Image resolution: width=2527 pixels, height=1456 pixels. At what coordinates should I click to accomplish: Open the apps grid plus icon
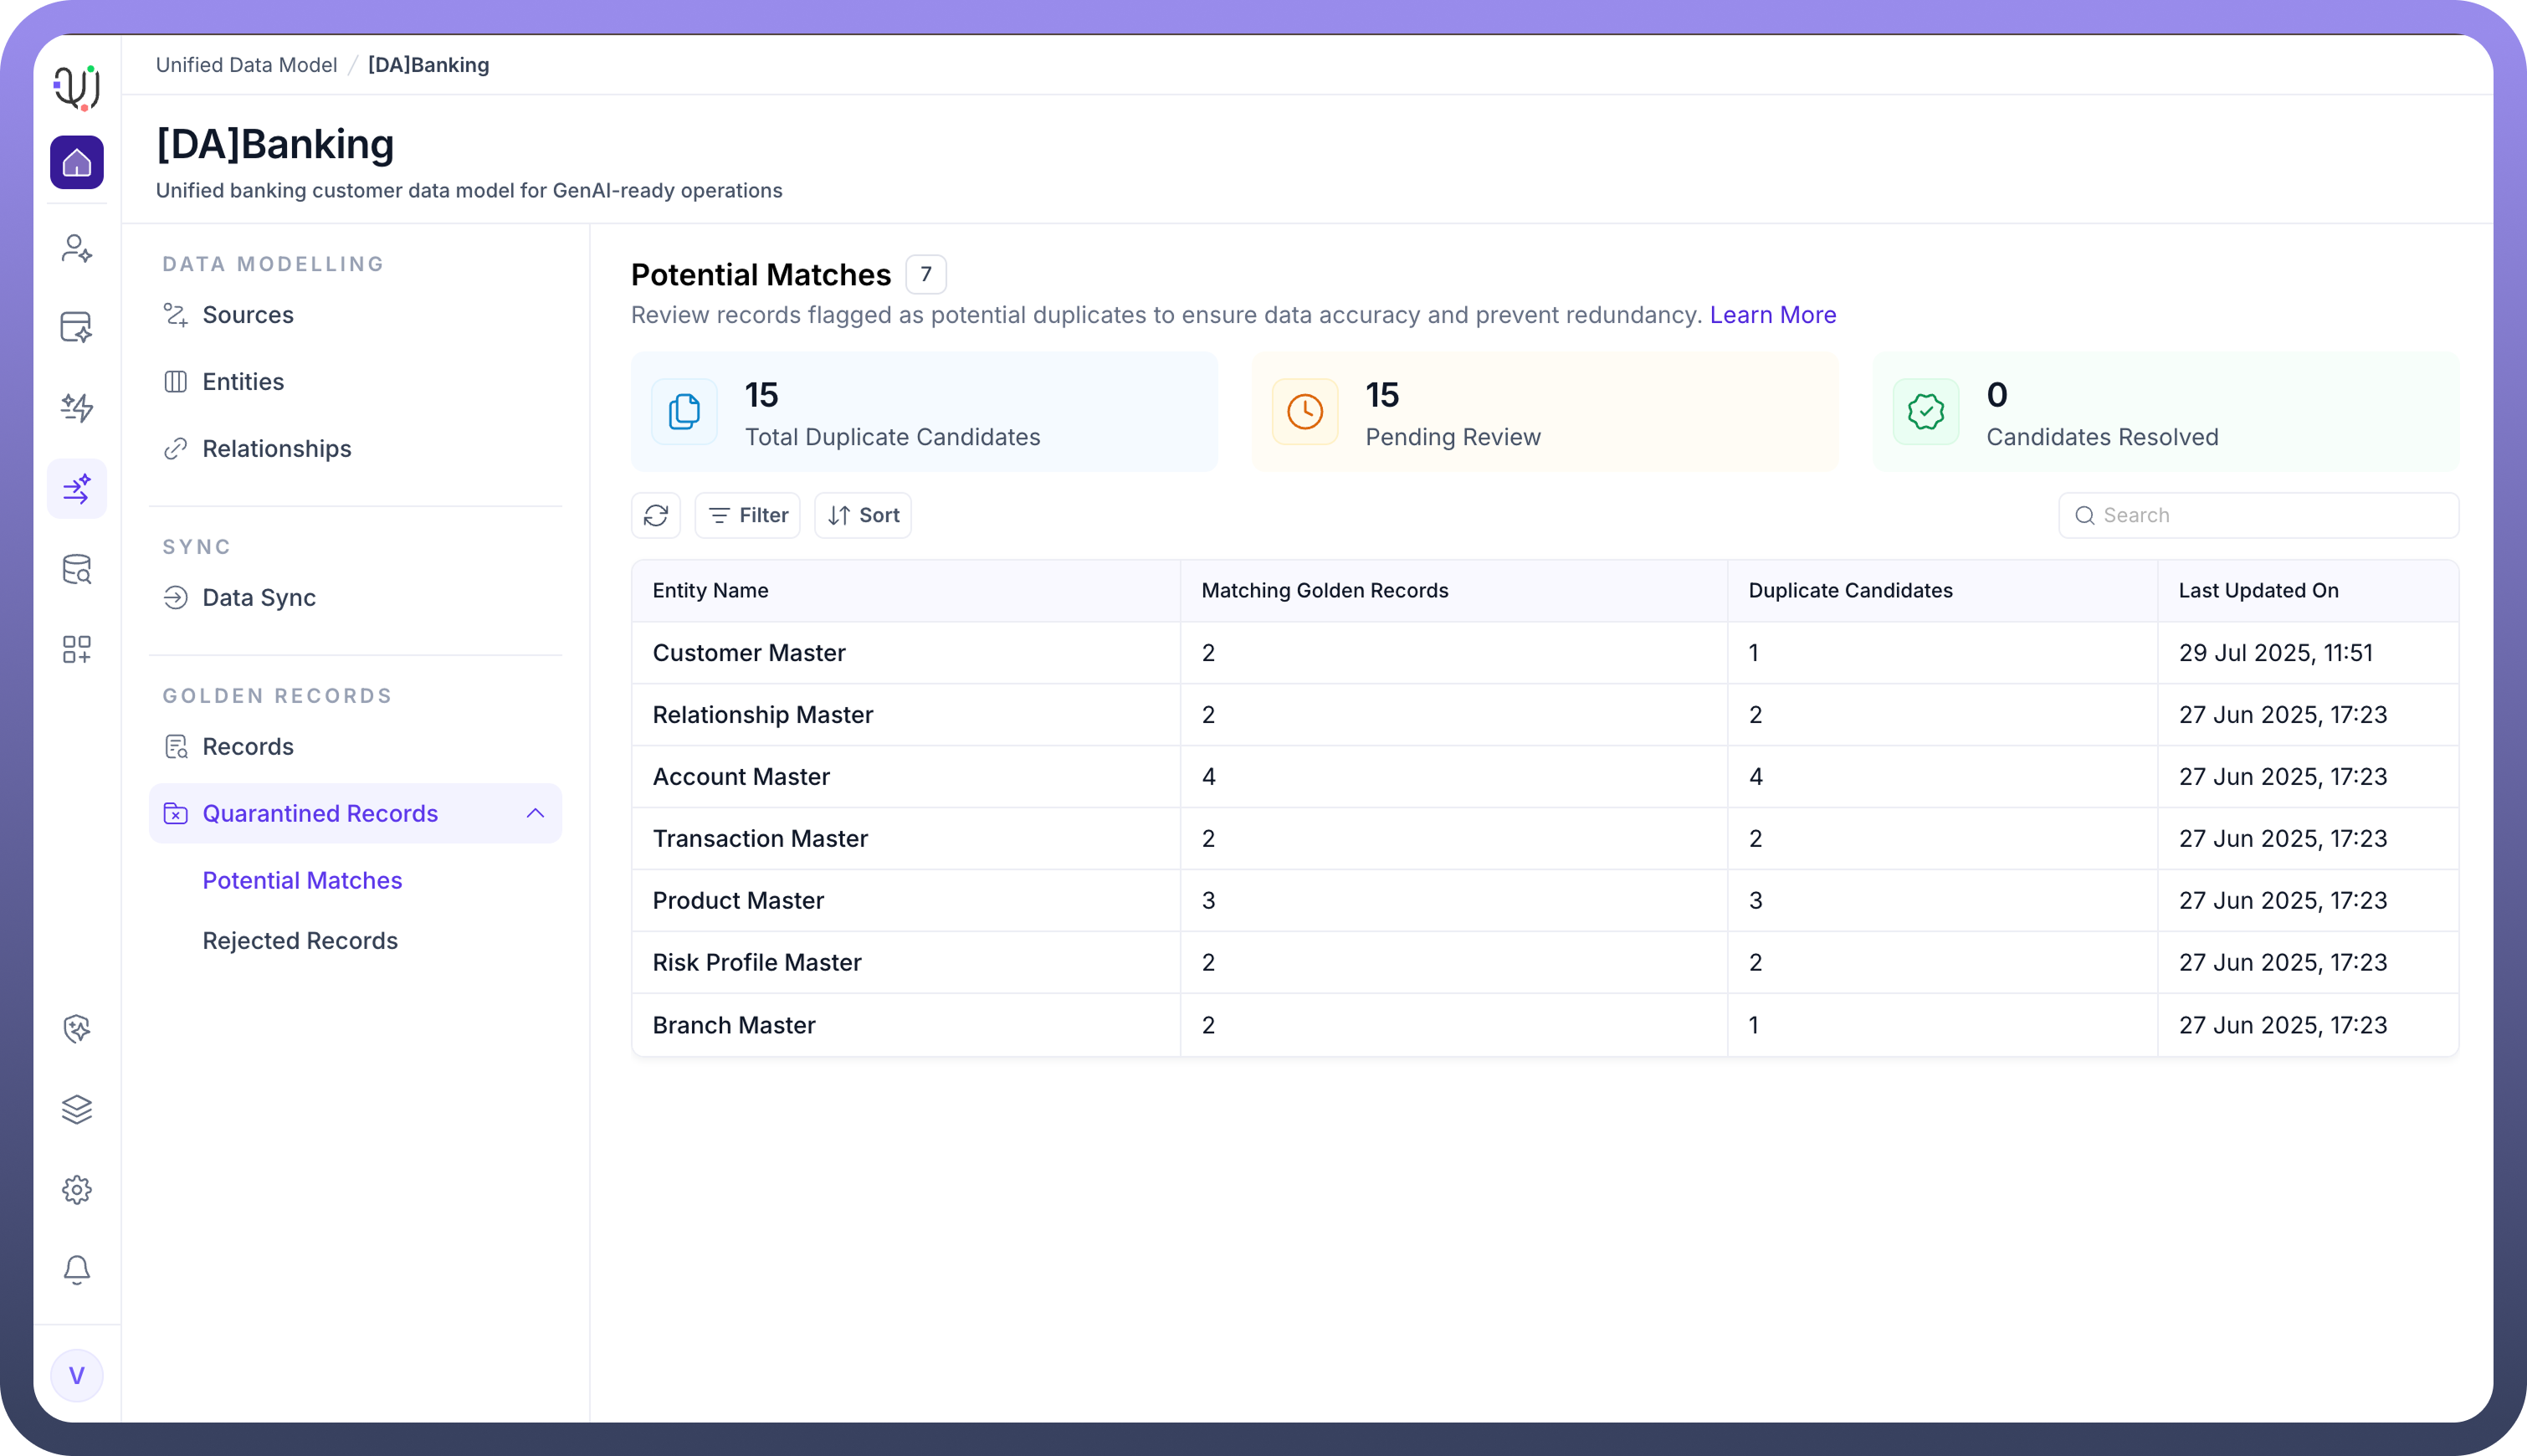point(77,650)
